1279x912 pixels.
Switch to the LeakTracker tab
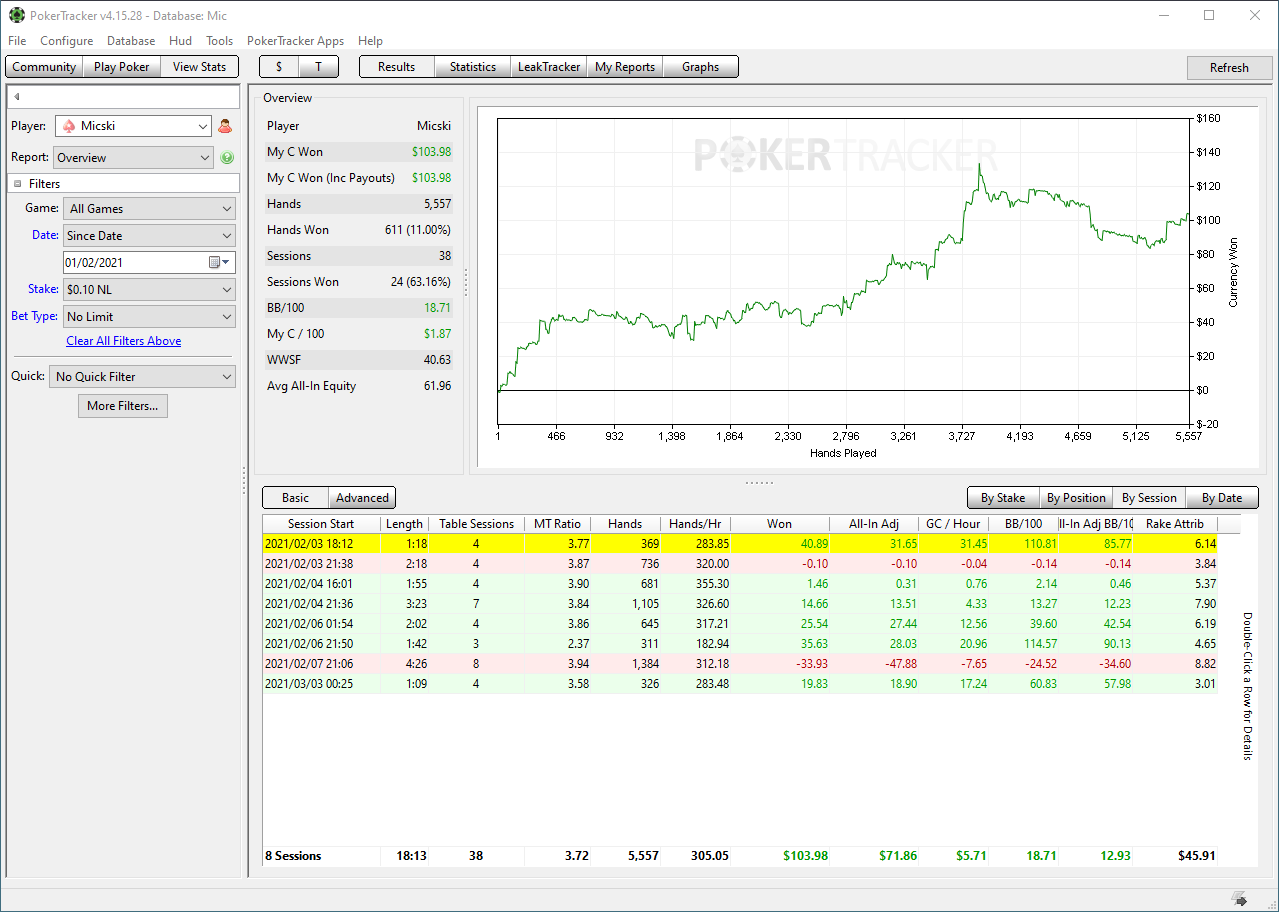pyautogui.click(x=549, y=67)
